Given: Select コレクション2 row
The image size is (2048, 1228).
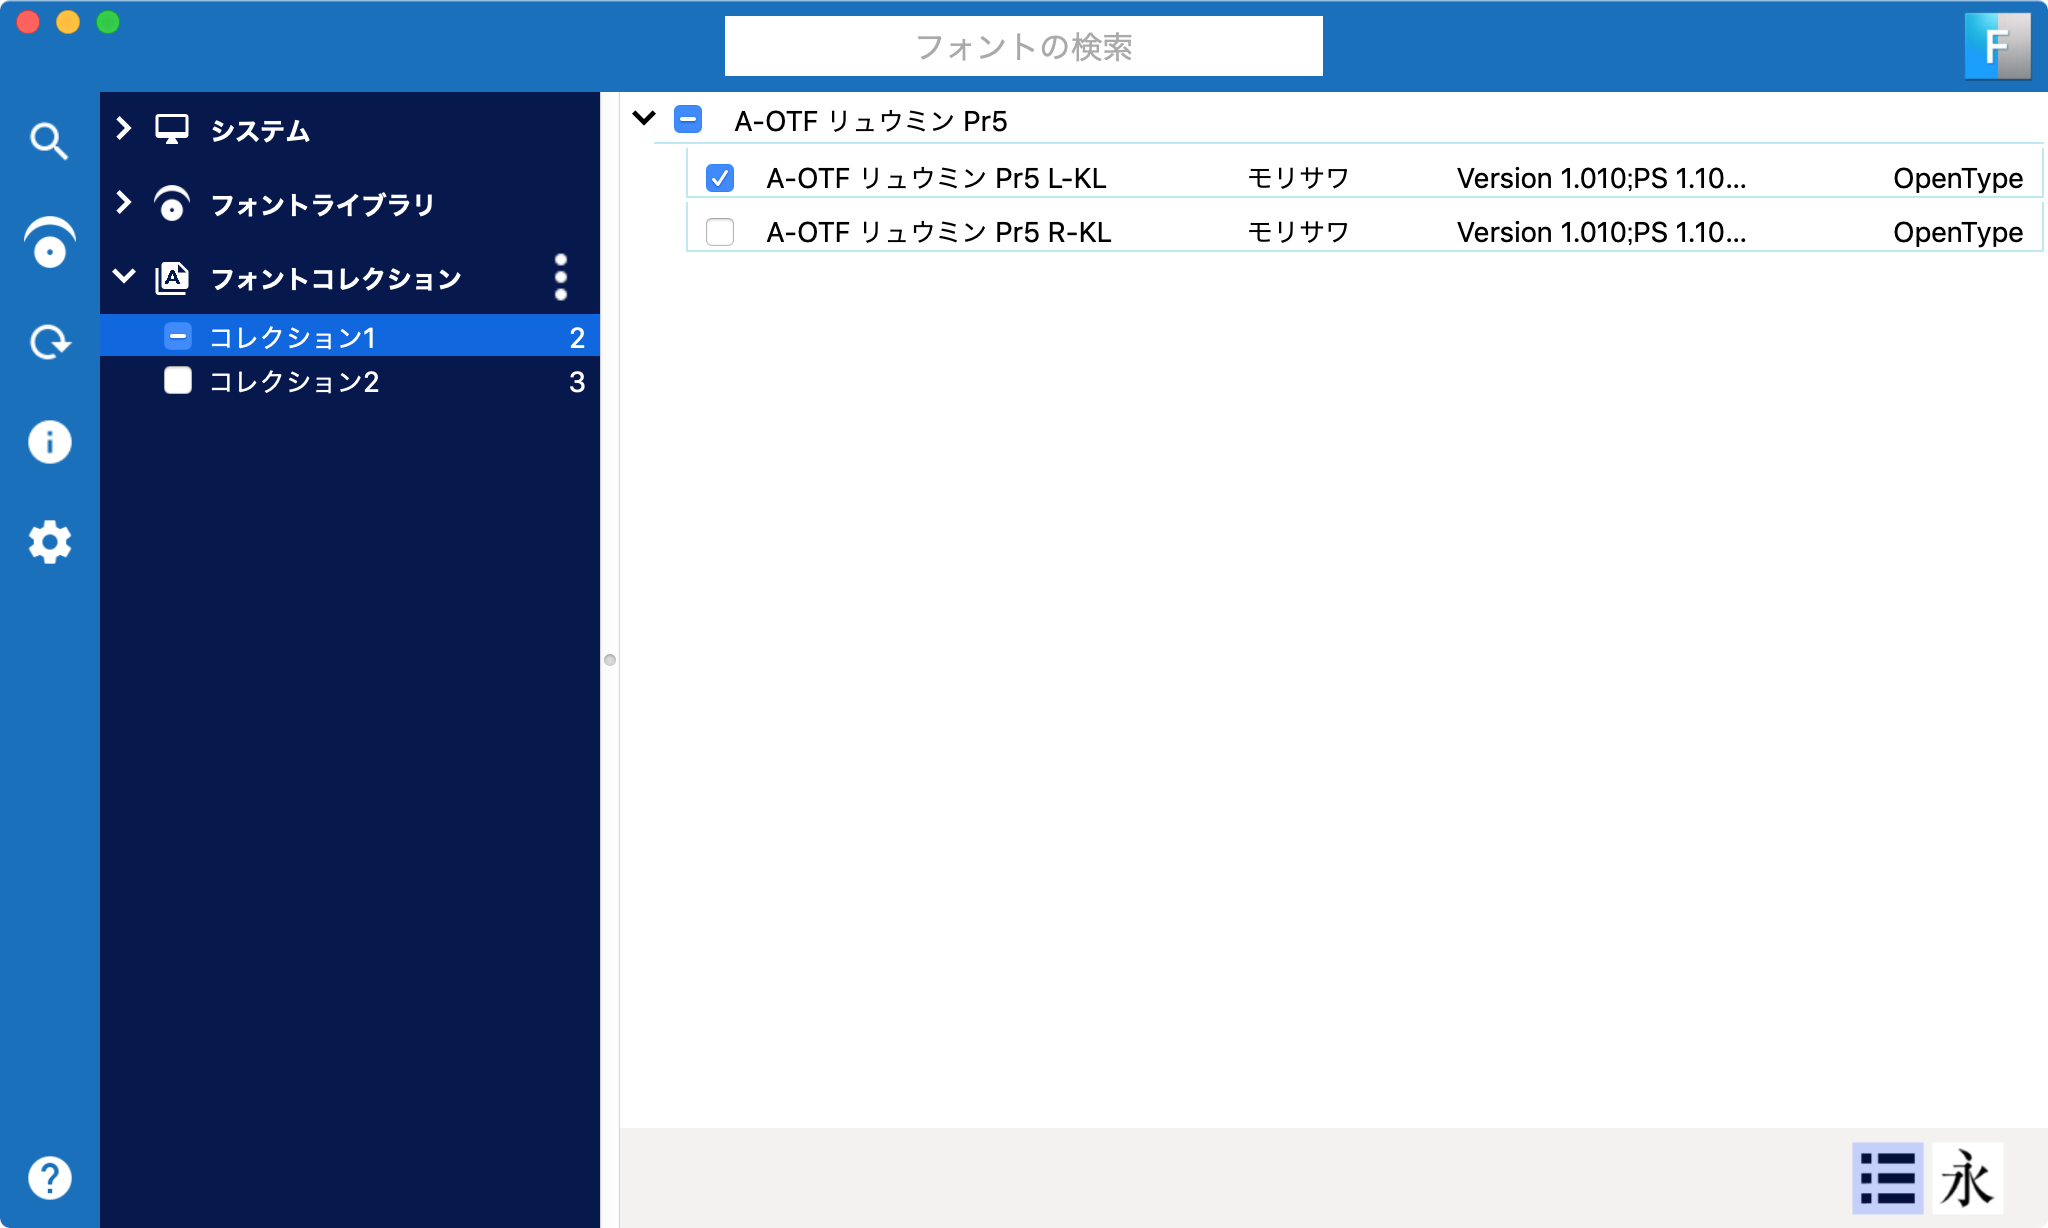Looking at the screenshot, I should (x=350, y=381).
